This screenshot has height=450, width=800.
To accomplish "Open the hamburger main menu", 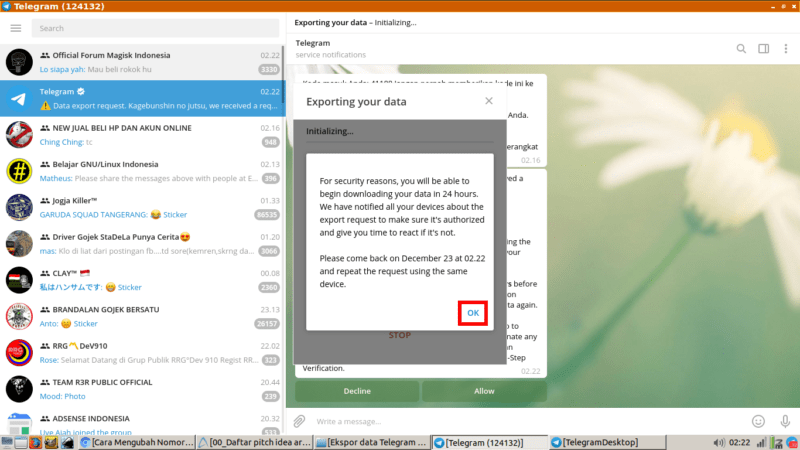I will tap(16, 28).
